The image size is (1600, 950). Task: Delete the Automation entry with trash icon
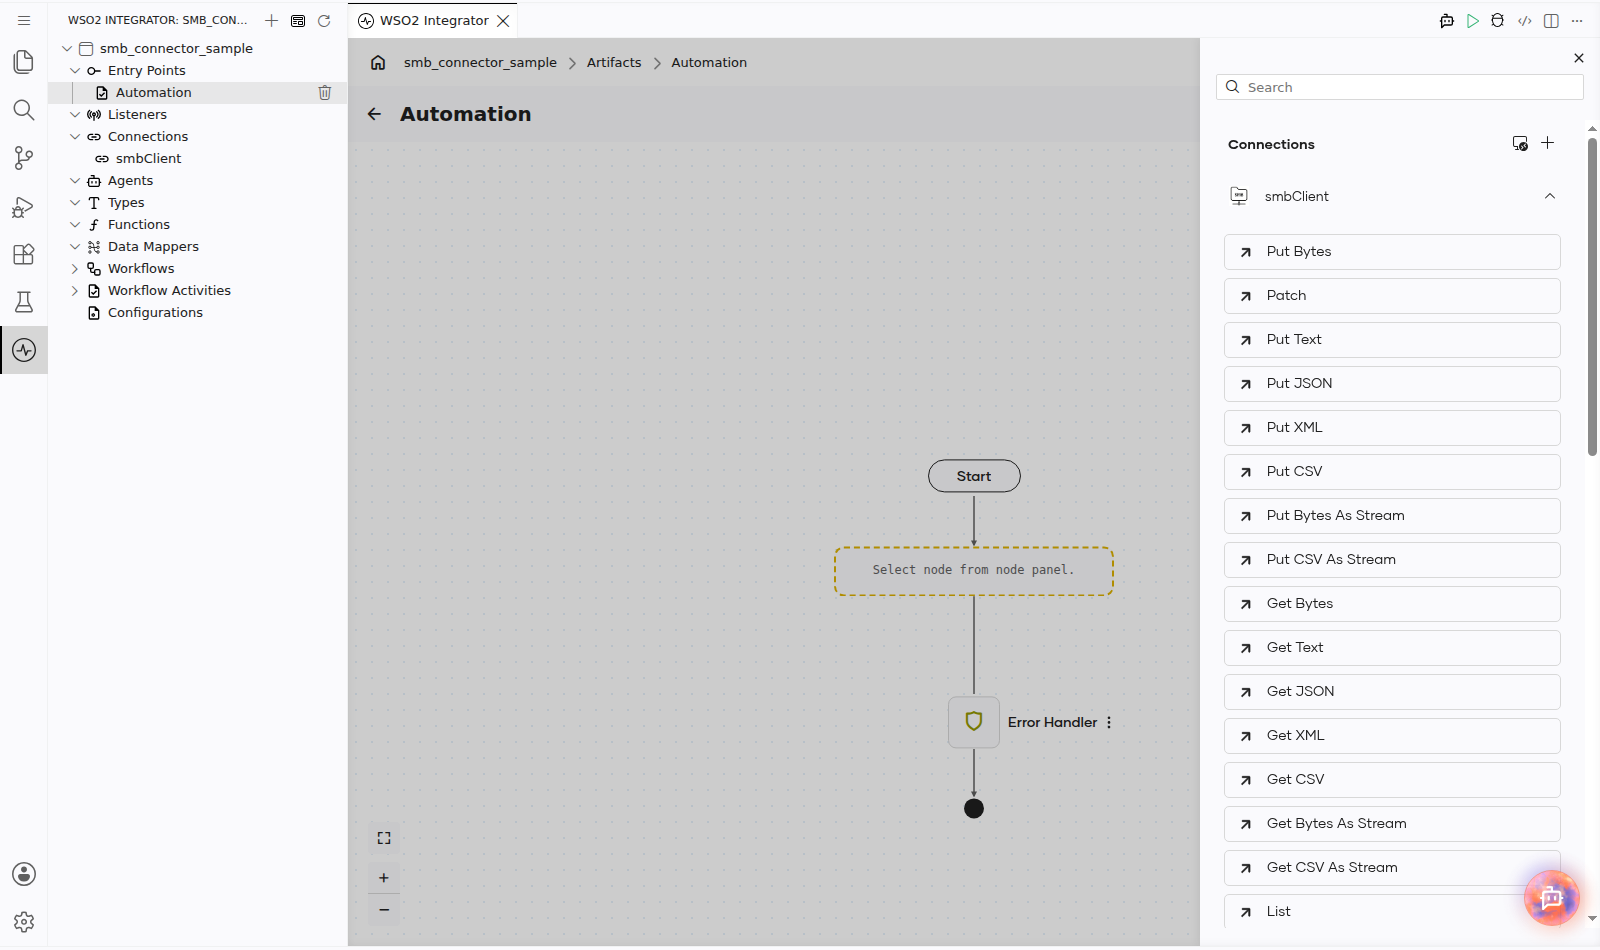point(325,92)
